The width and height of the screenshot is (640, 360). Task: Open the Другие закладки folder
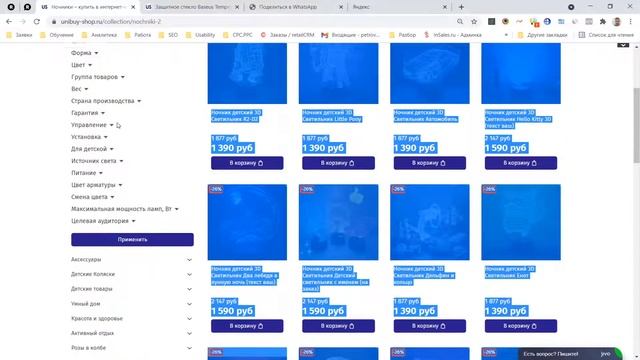point(542,35)
